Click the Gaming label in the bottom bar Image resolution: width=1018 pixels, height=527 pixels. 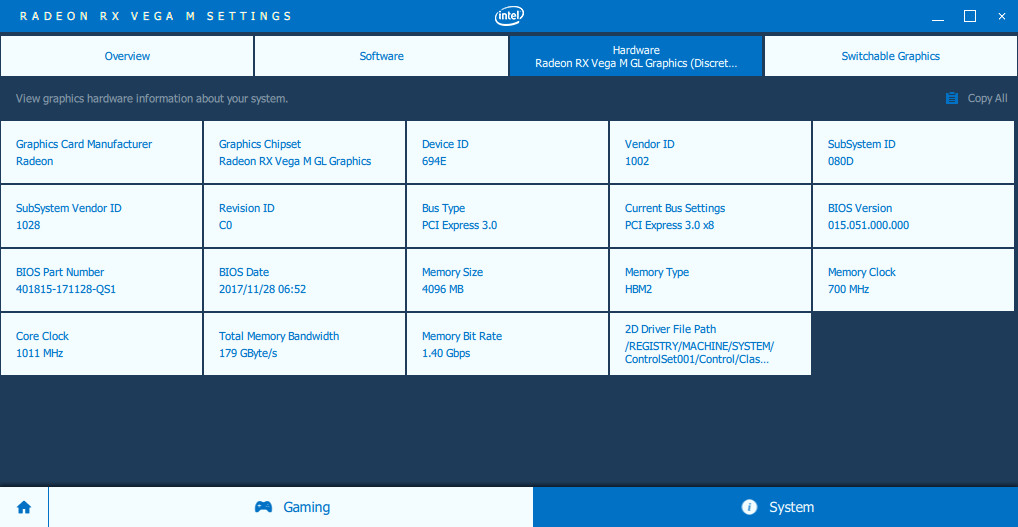pos(306,507)
